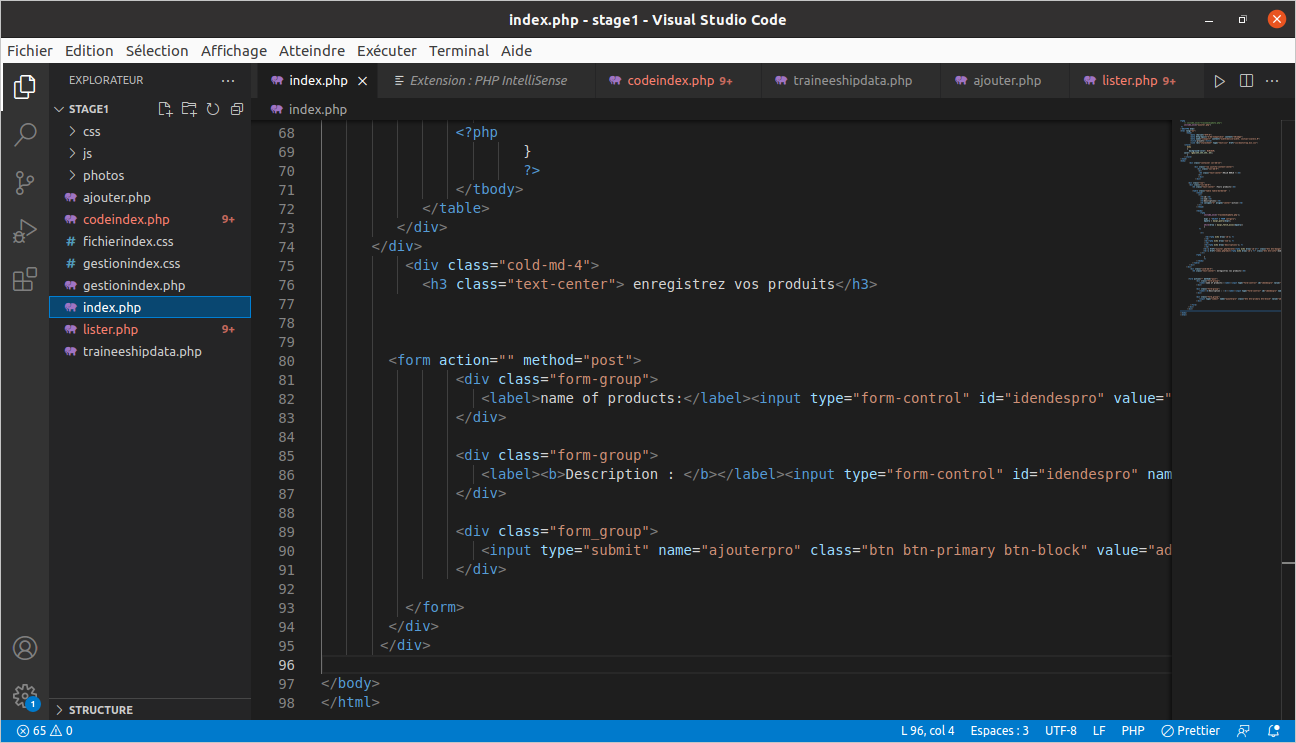This screenshot has height=743, width=1296.
Task: Click the h3 text-center line 76
Action: [x=649, y=285]
